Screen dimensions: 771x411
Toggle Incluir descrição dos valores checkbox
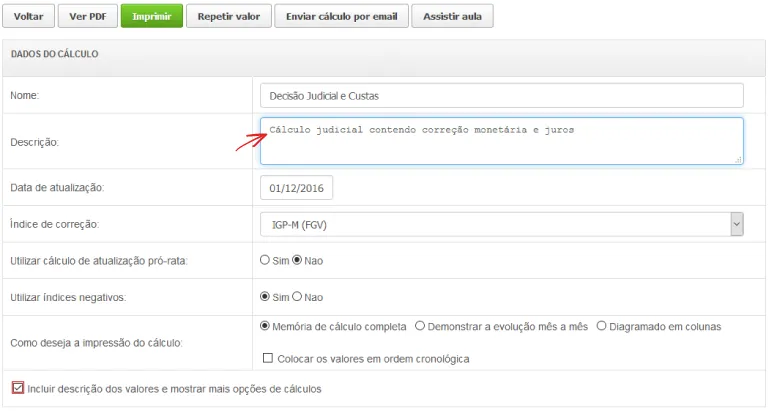[x=17, y=388]
